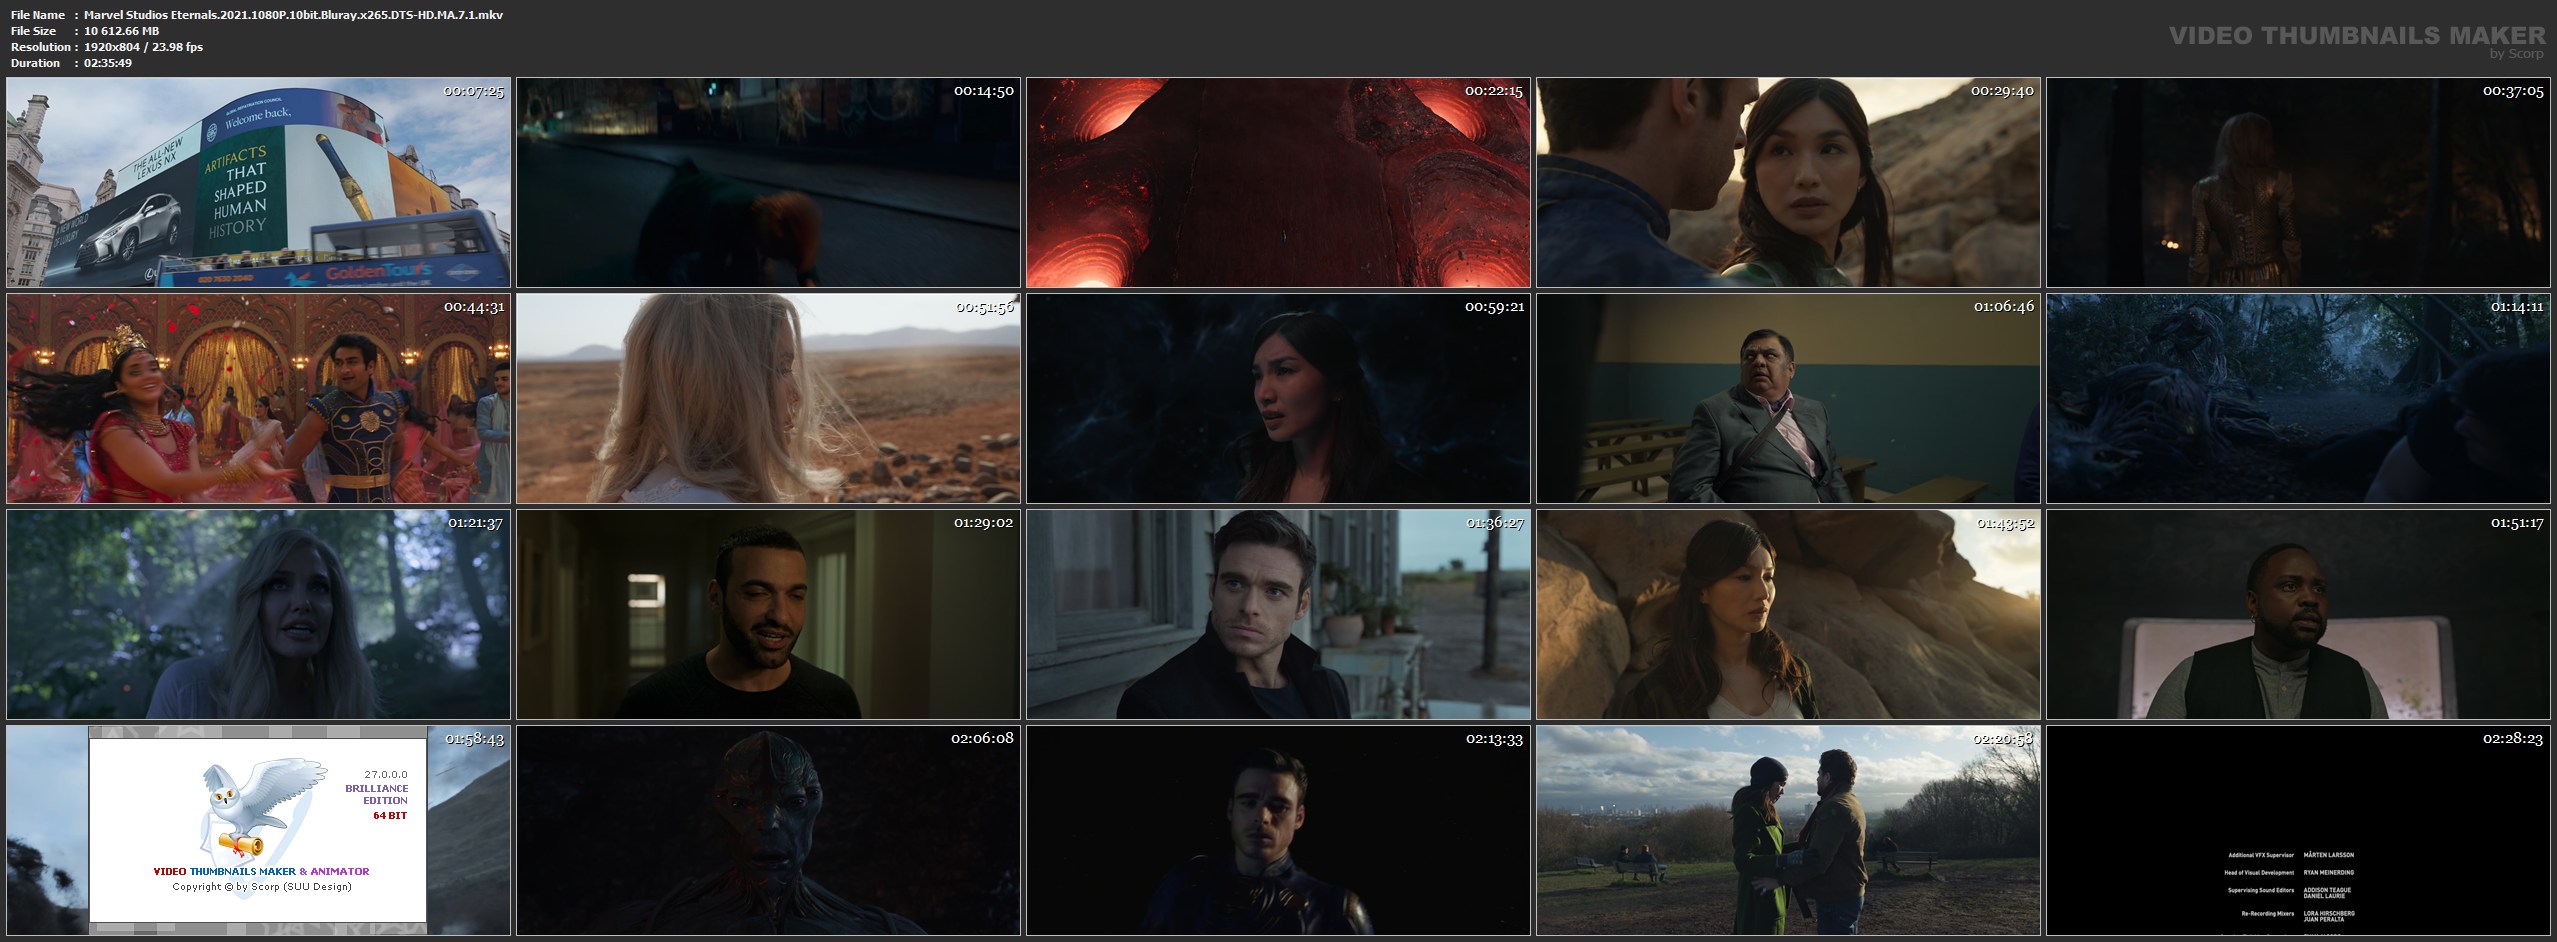Viewport: 2557px width, 942px height.
Task: Open the thumbnail at 01:06:46 with benches
Action: click(x=1788, y=399)
